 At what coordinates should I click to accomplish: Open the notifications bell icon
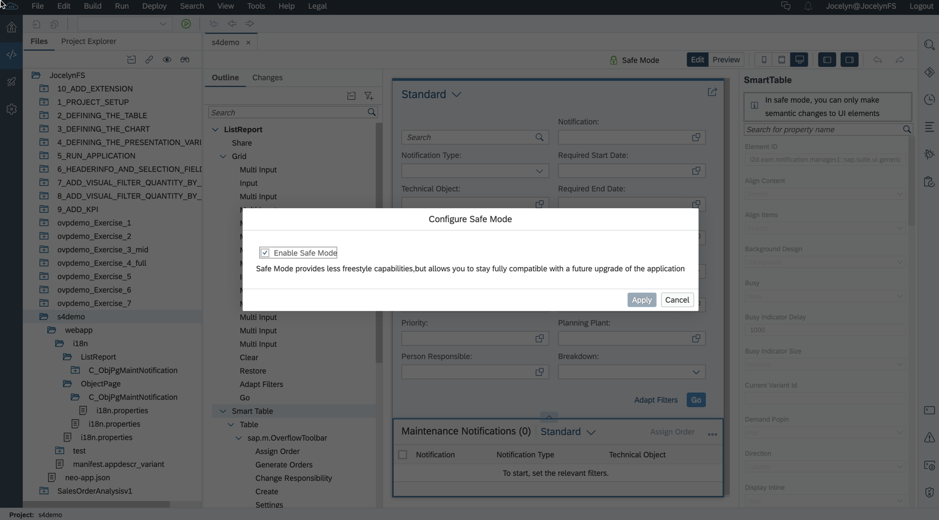click(808, 6)
